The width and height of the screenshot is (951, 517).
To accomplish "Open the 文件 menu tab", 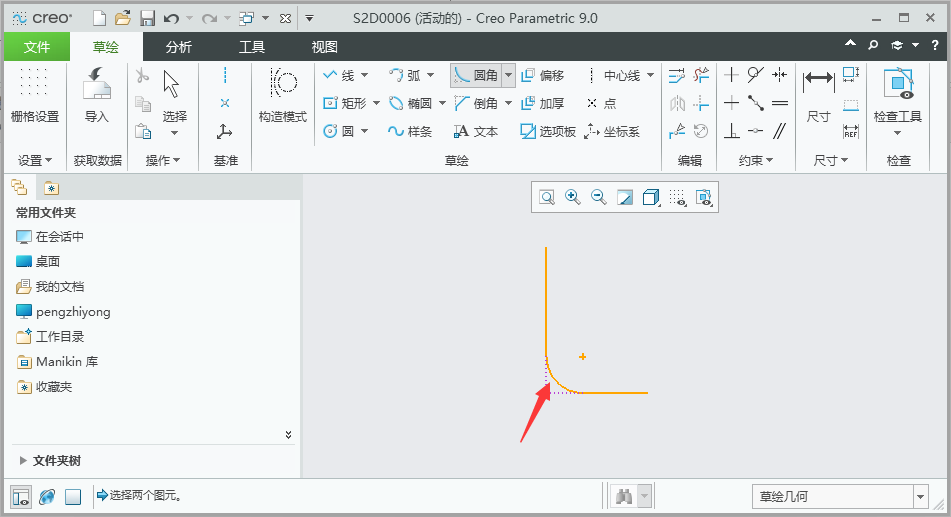I will pos(37,47).
